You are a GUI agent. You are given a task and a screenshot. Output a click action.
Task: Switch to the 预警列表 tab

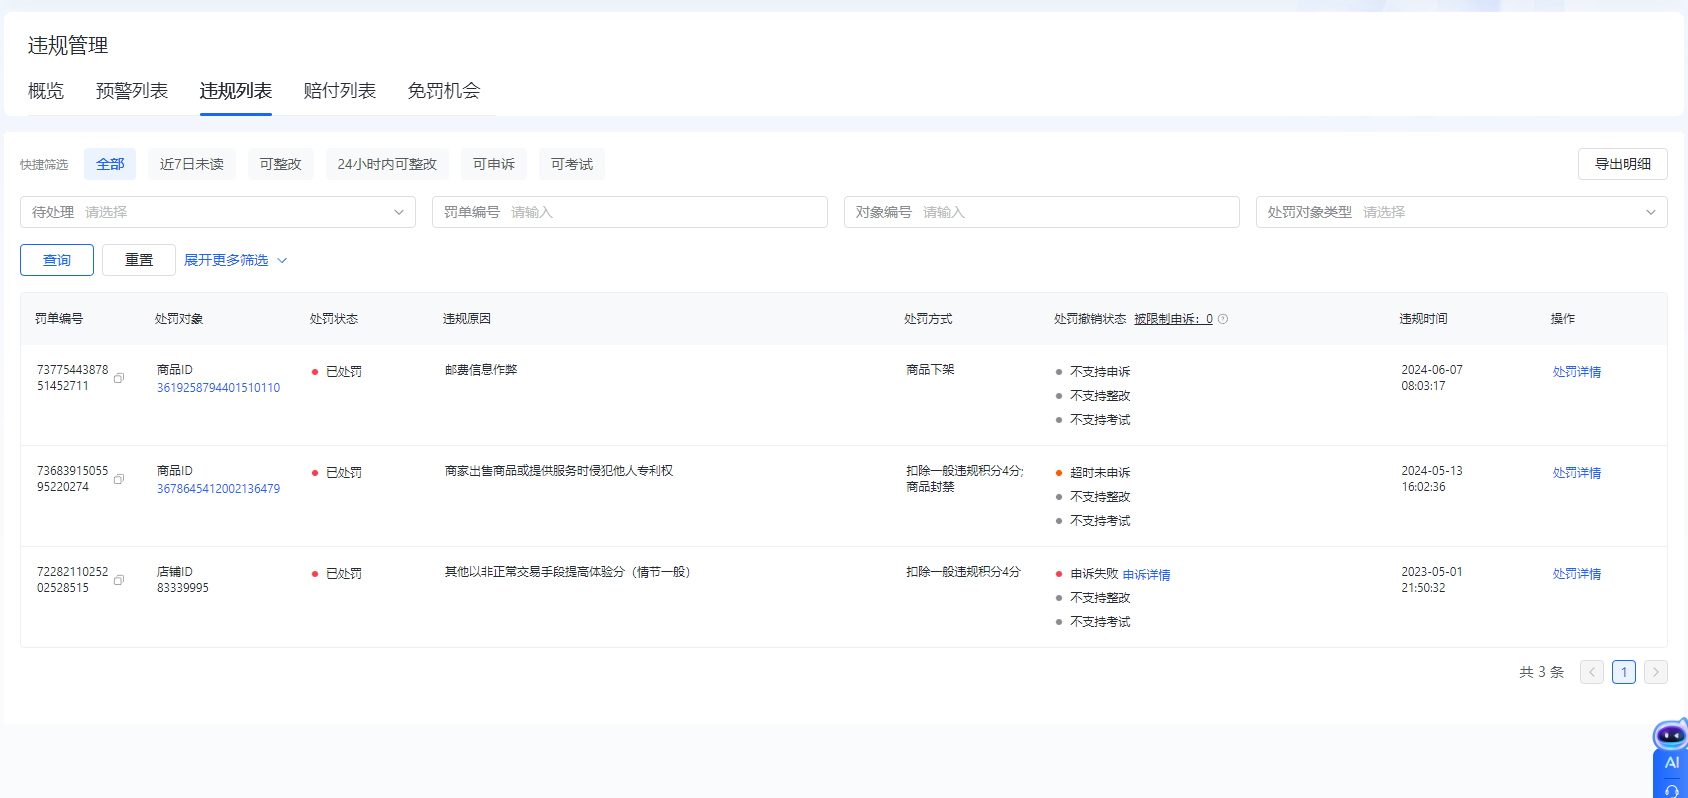[x=131, y=91]
